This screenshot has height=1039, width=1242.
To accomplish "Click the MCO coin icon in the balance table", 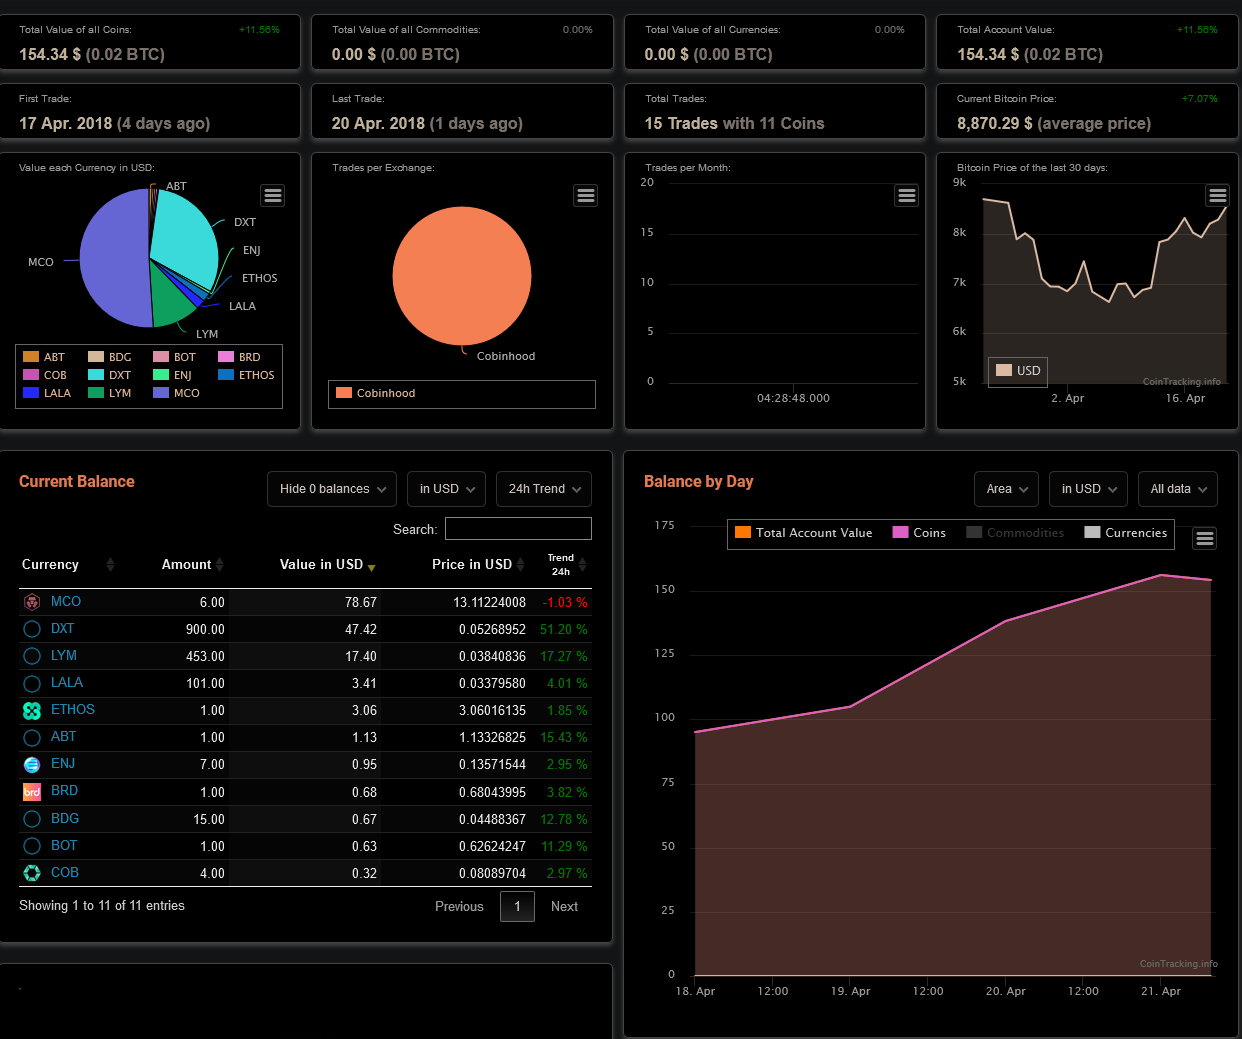I will [x=32, y=602].
